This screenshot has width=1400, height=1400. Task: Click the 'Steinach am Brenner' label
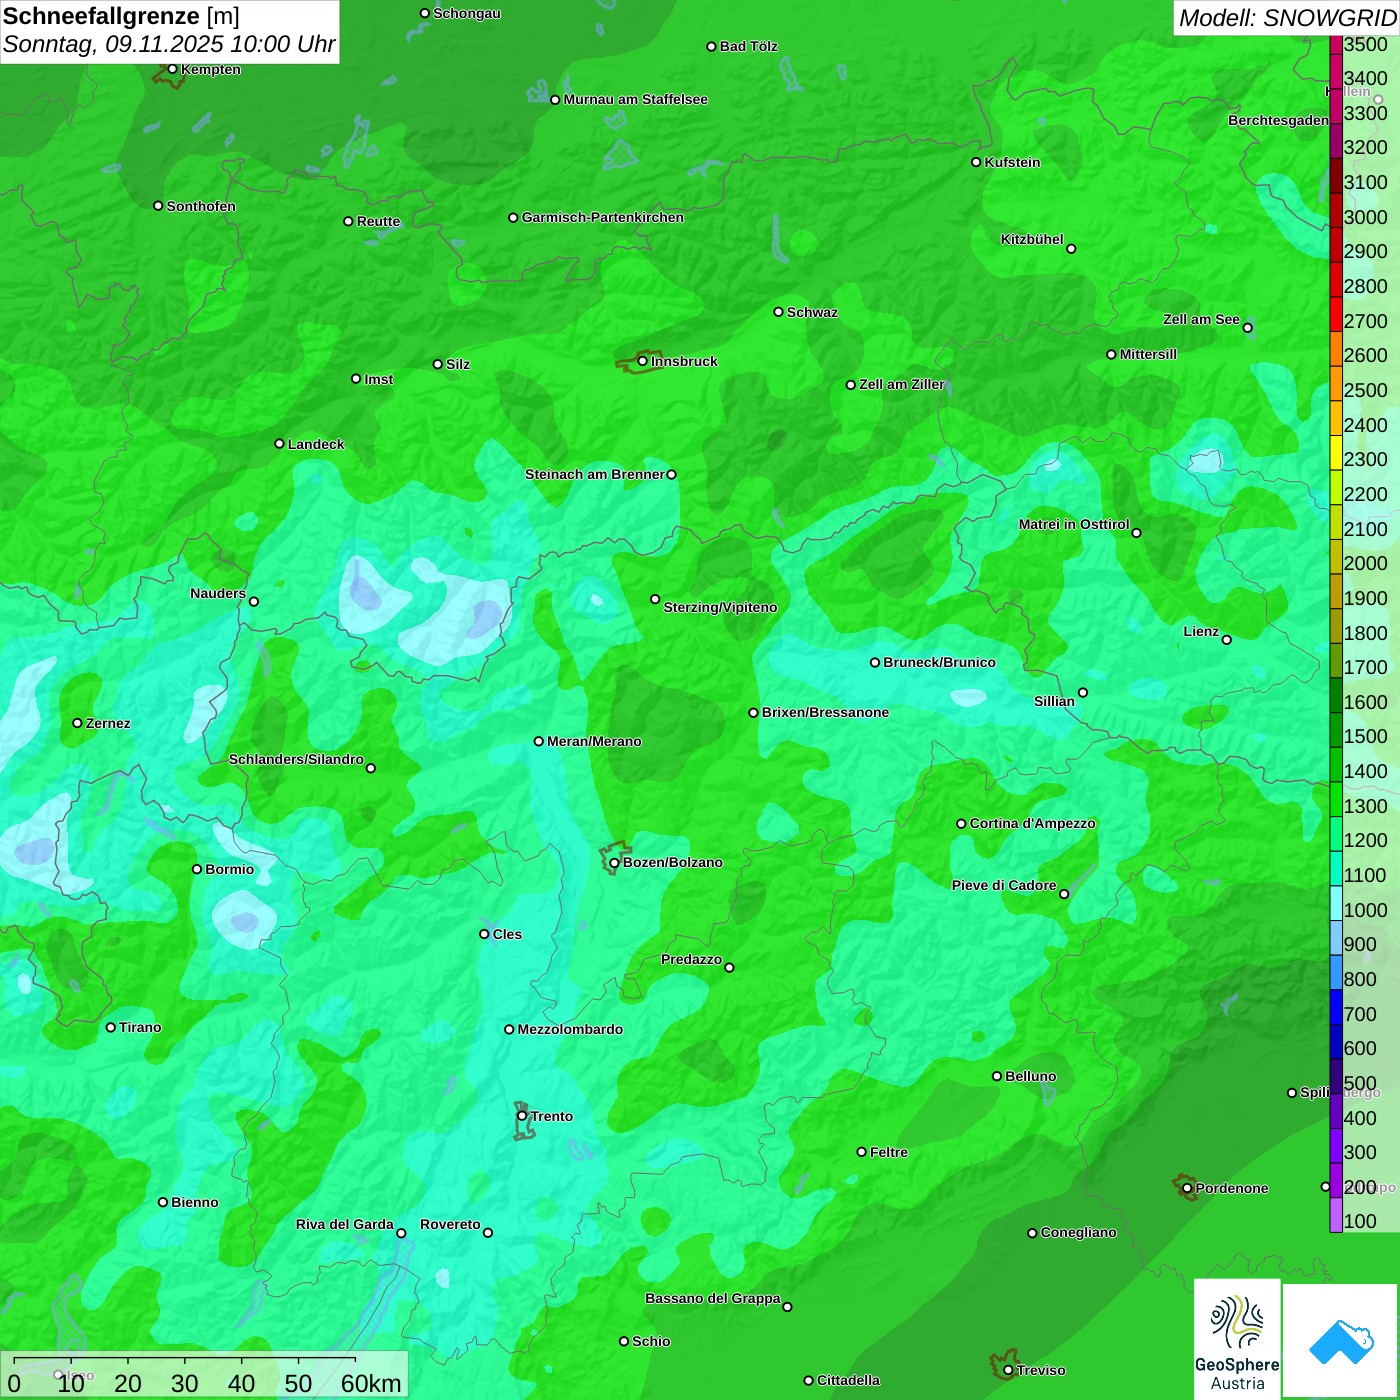point(595,474)
